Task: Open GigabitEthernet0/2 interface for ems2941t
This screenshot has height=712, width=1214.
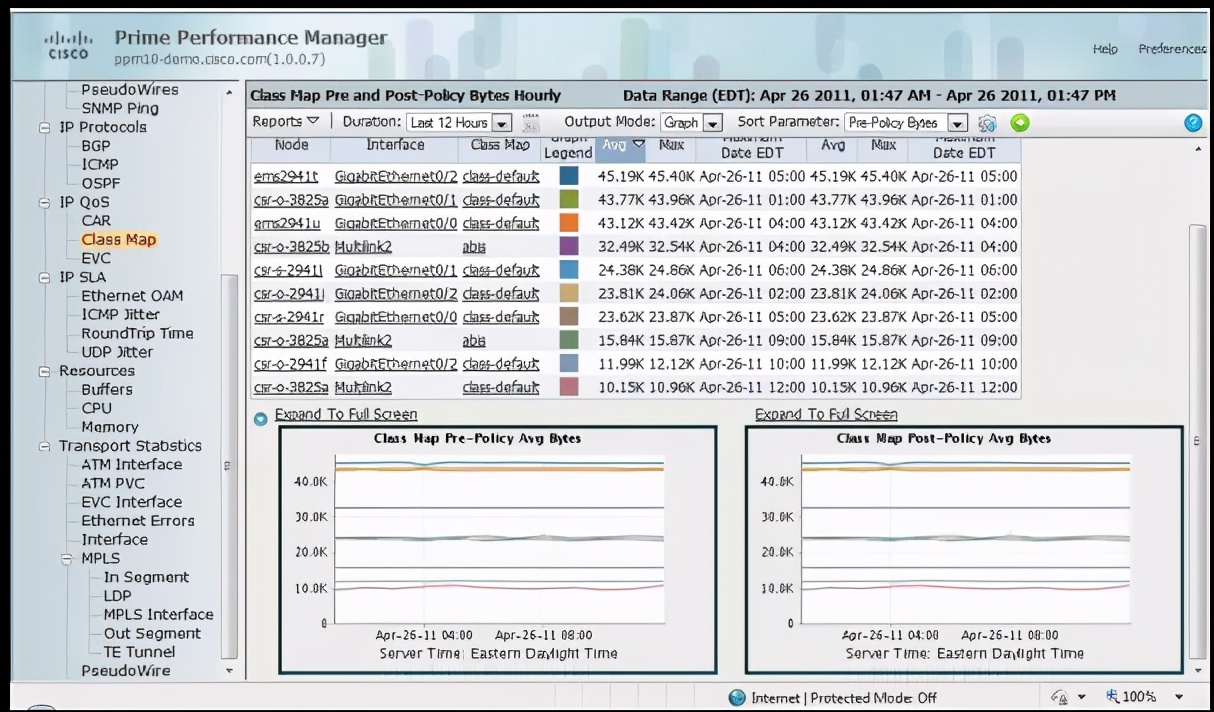Action: point(396,176)
